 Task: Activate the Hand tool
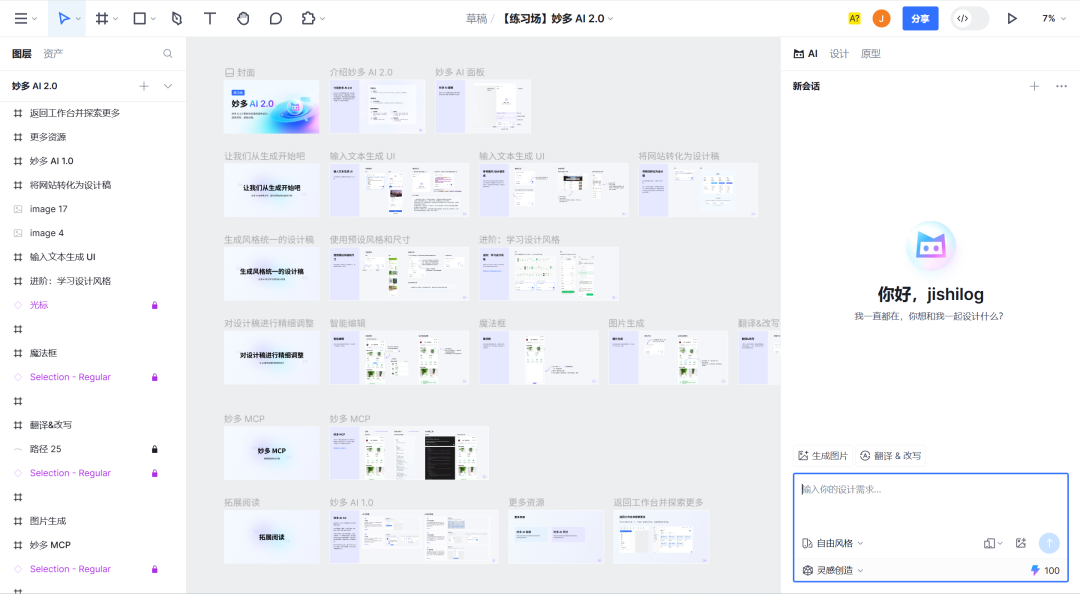243,18
